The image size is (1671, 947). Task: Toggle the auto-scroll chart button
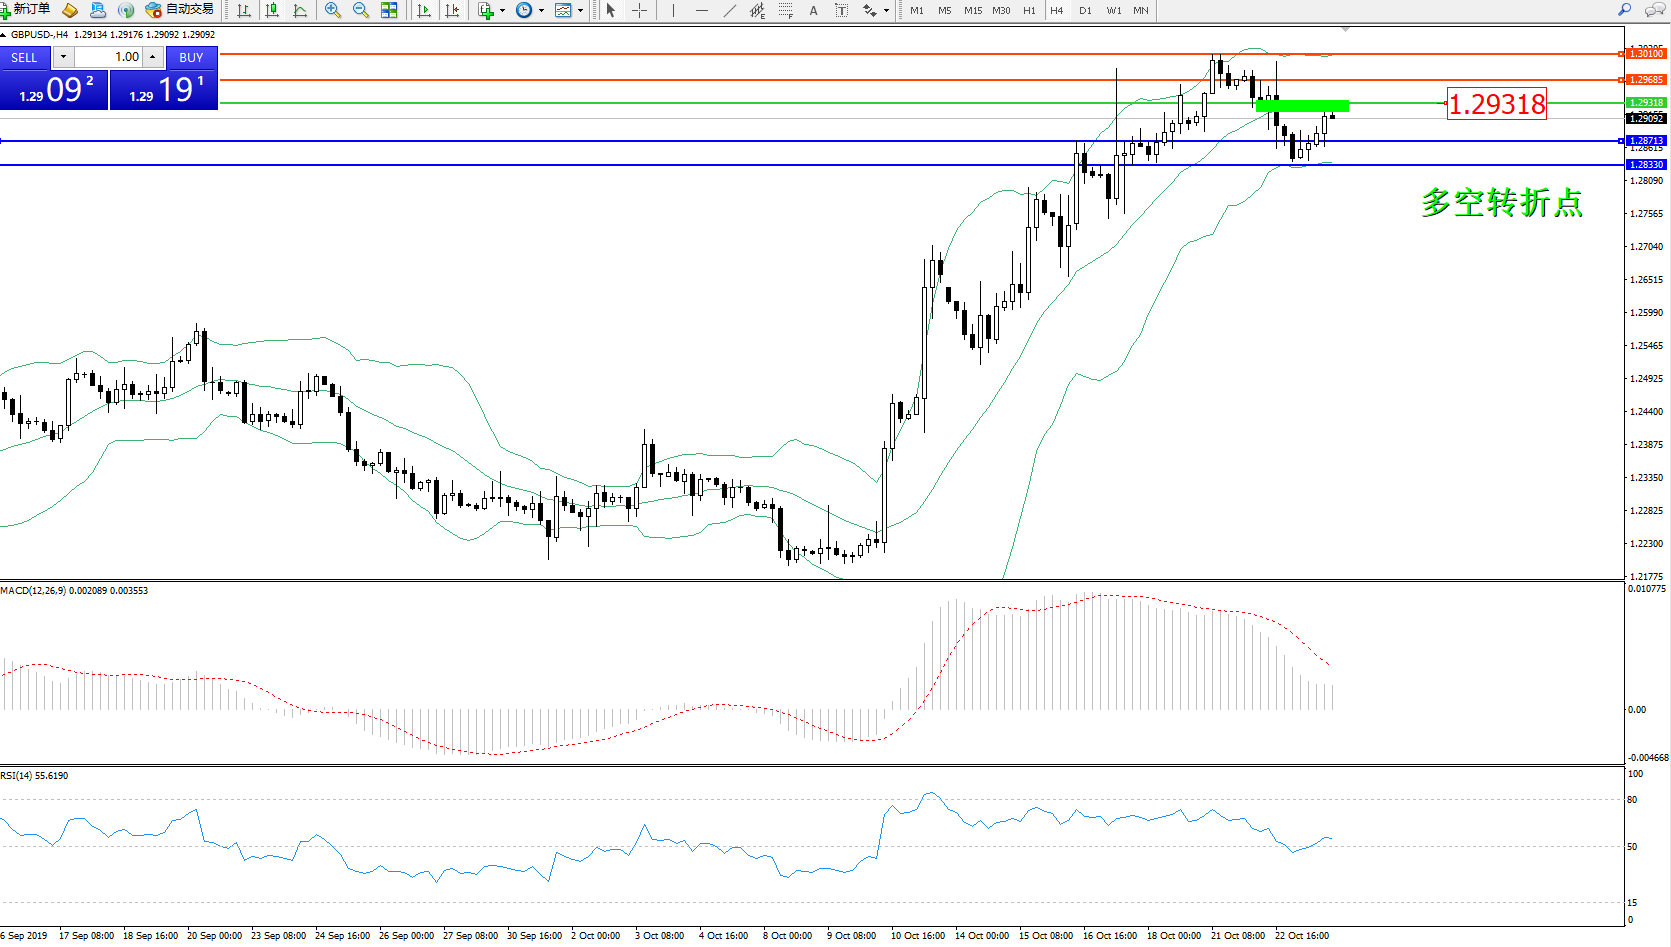pyautogui.click(x=424, y=10)
